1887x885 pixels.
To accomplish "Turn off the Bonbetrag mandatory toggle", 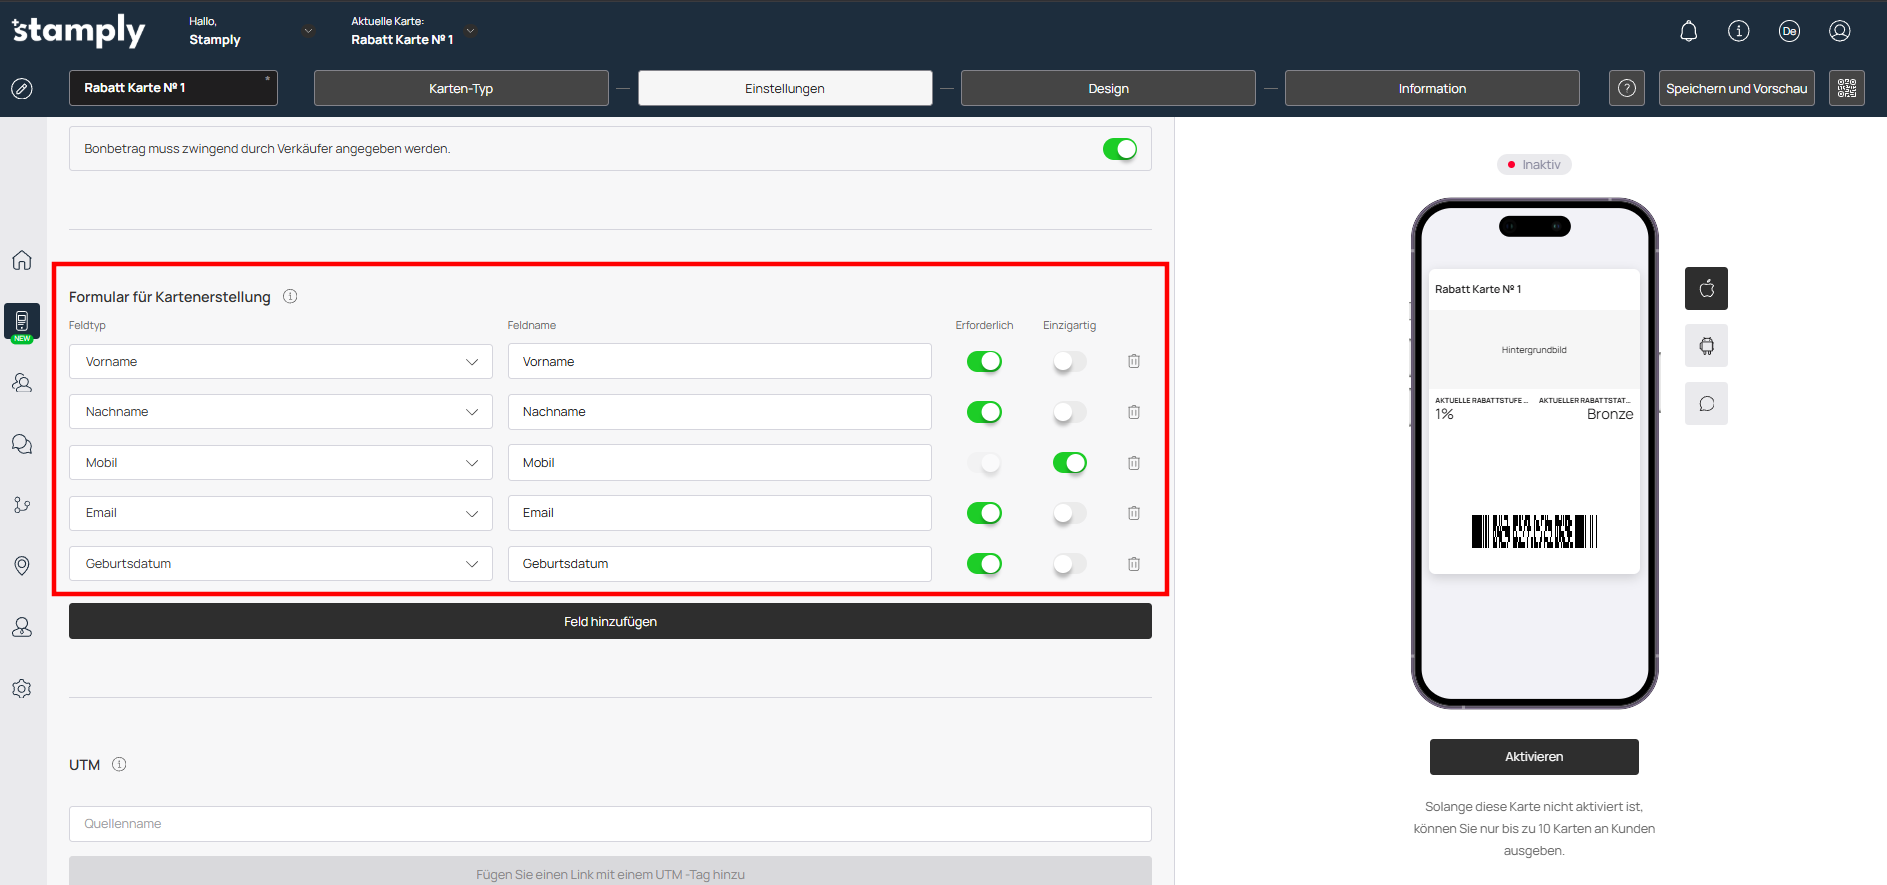I will click(1119, 149).
